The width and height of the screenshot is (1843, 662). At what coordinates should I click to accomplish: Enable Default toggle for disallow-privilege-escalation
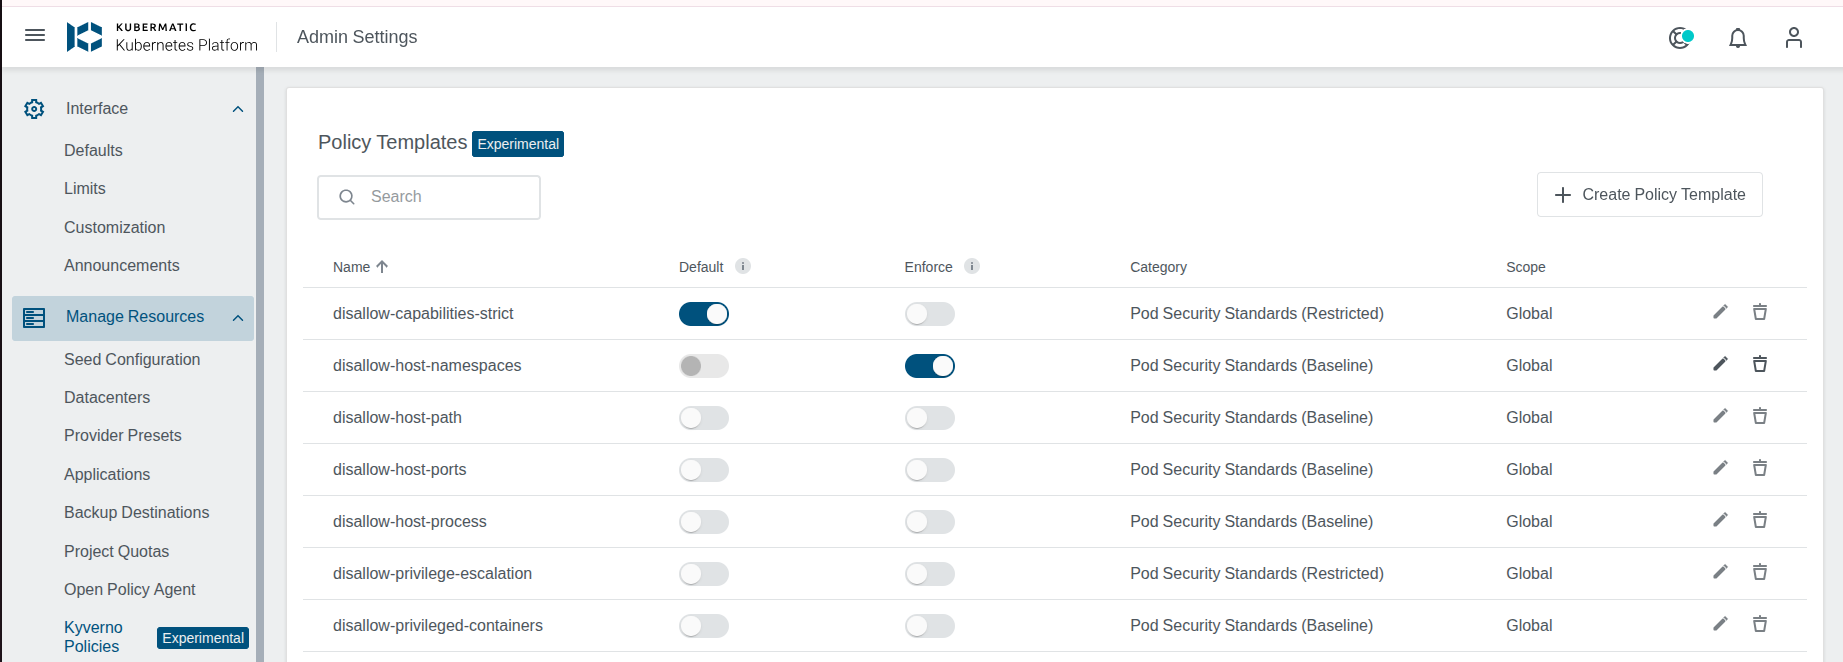click(x=704, y=574)
